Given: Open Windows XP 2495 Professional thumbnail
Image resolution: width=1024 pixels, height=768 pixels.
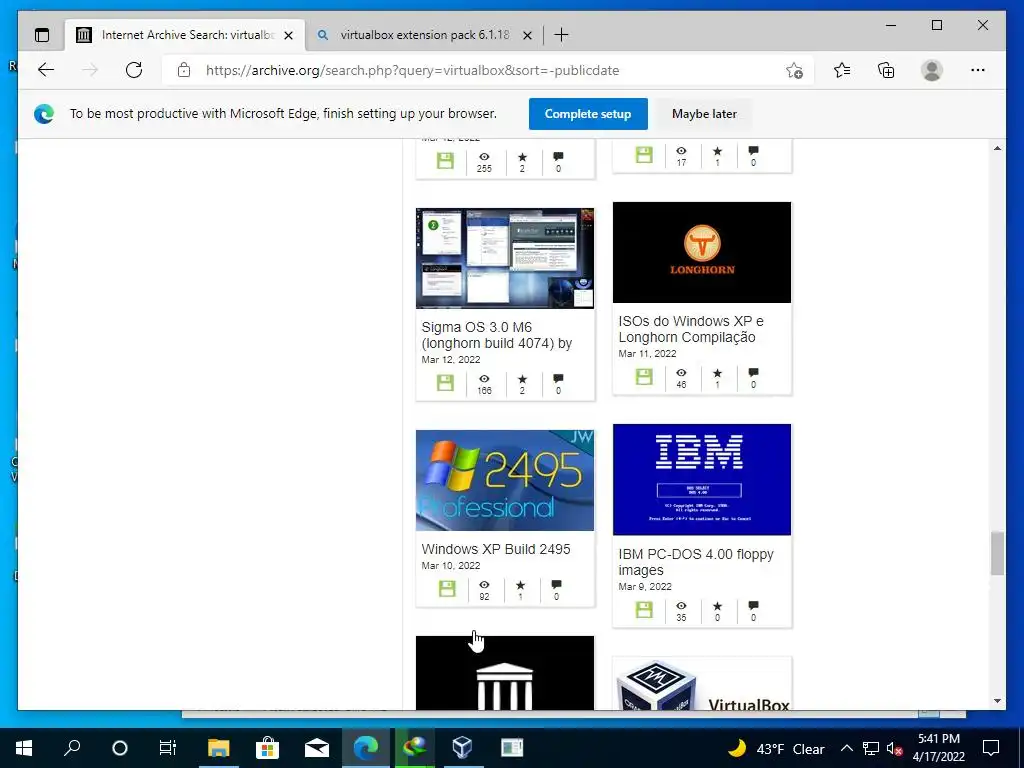Looking at the screenshot, I should click(505, 481).
